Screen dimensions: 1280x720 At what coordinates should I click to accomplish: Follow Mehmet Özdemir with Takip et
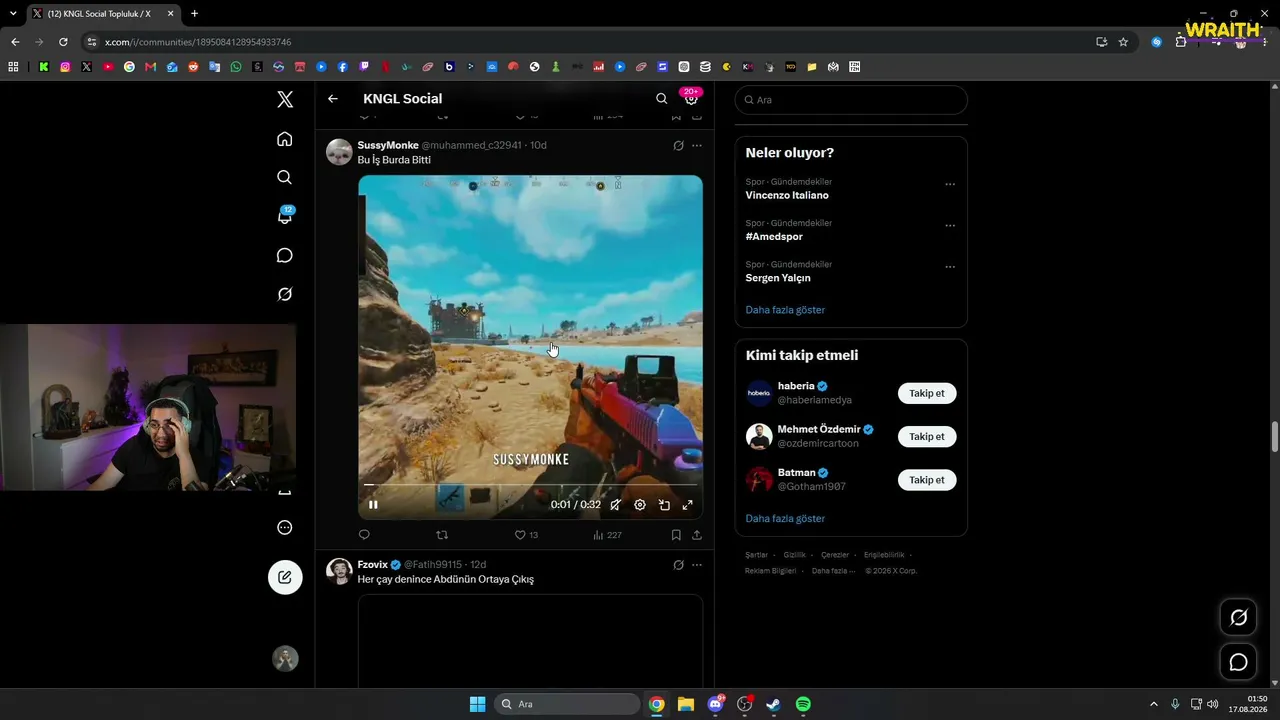coord(927,436)
